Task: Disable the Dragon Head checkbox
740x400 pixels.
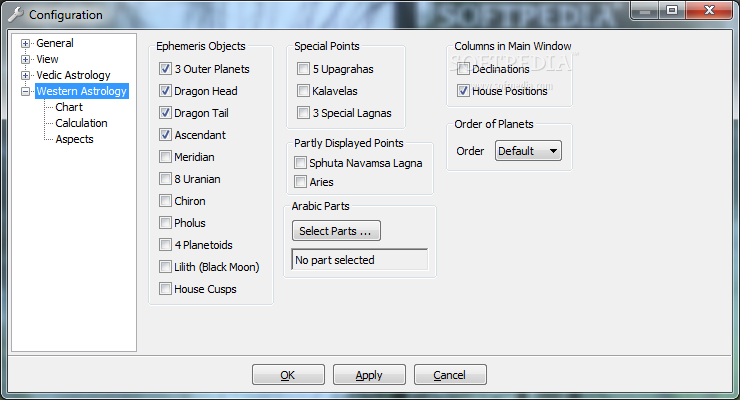Action: pyautogui.click(x=165, y=91)
